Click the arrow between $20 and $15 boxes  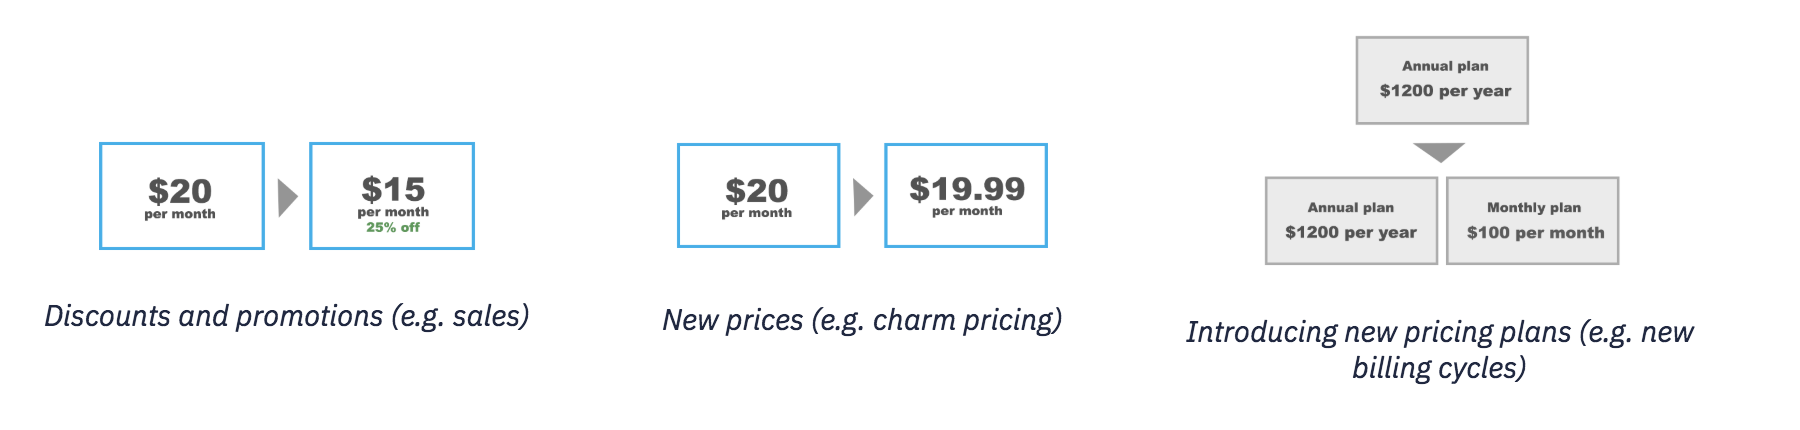pos(287,197)
